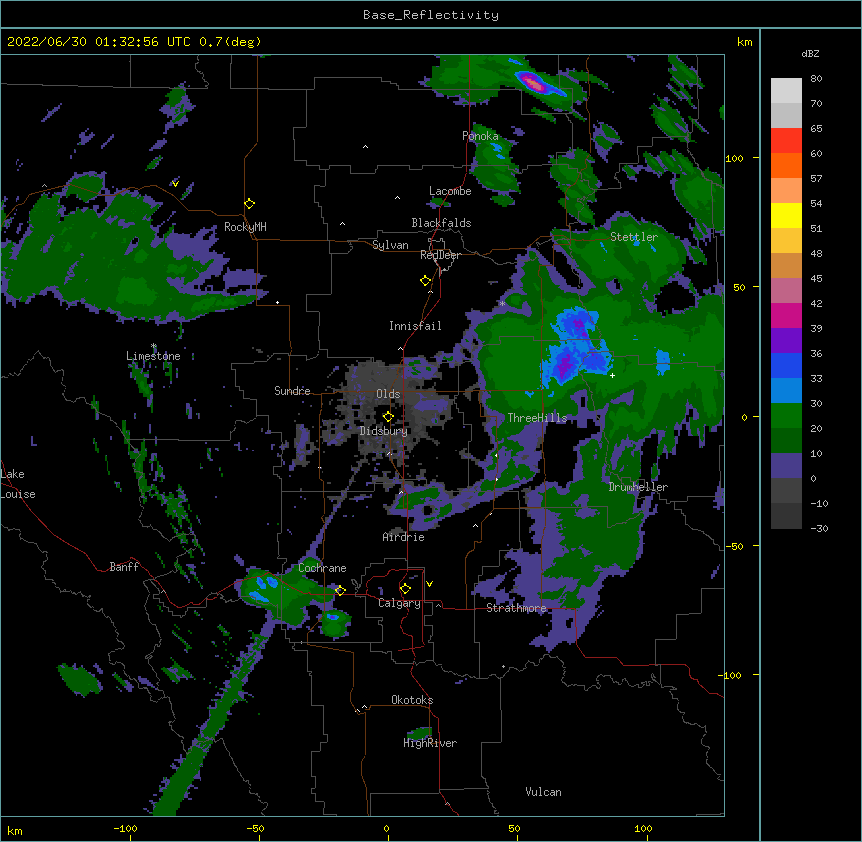The height and width of the screenshot is (842, 862).
Task: Pick the dusty pink swatch between 45 and 42
Action: coord(786,291)
